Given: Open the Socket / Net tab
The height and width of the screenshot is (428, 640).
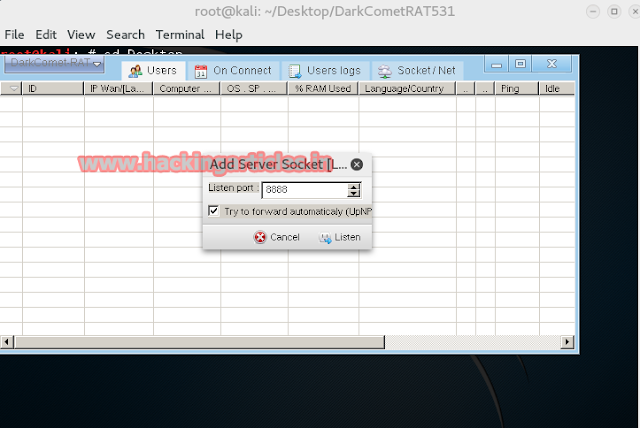Looking at the screenshot, I should click(x=417, y=71).
